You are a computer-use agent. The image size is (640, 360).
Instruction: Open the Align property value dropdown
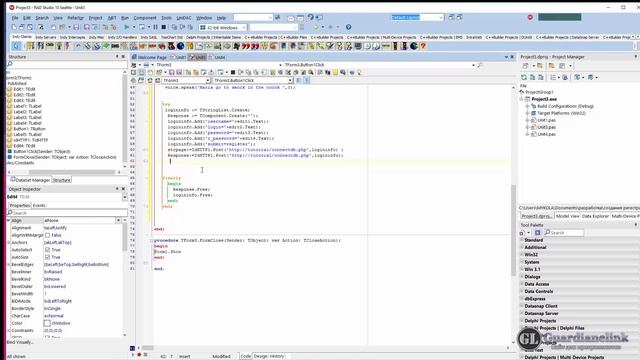coord(118,220)
